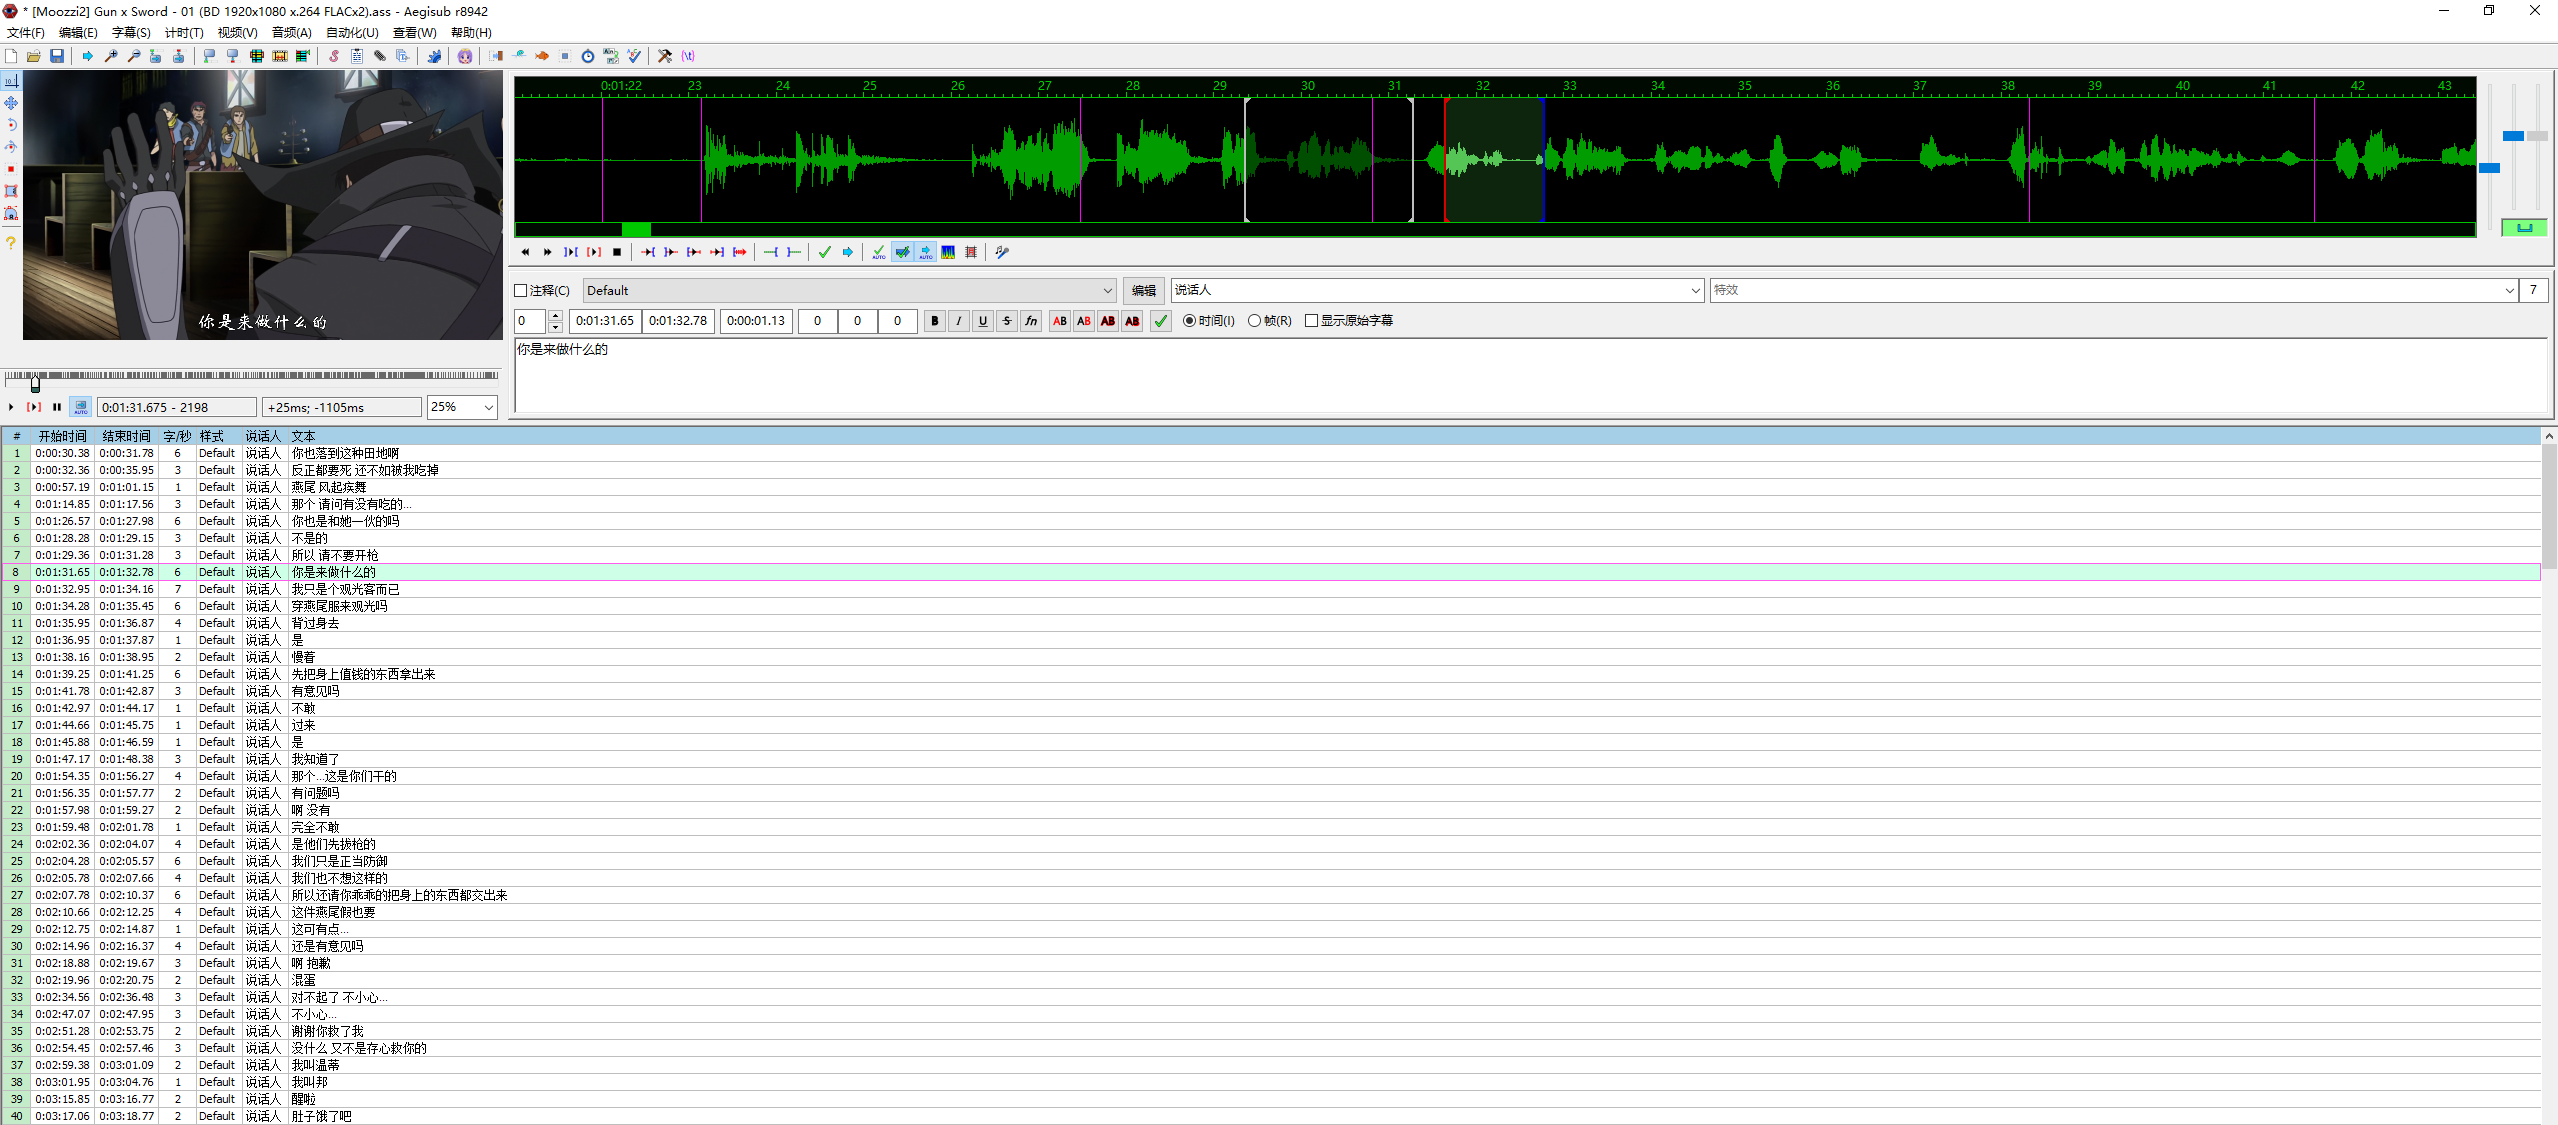Viewport: 2558px width, 1125px height.
Task: Select the rotate on XY axes tool
Action: [x=11, y=147]
